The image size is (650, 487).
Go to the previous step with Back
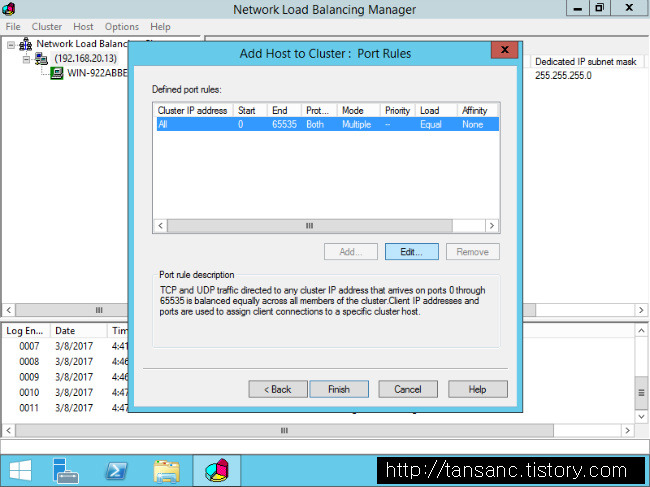click(x=278, y=389)
